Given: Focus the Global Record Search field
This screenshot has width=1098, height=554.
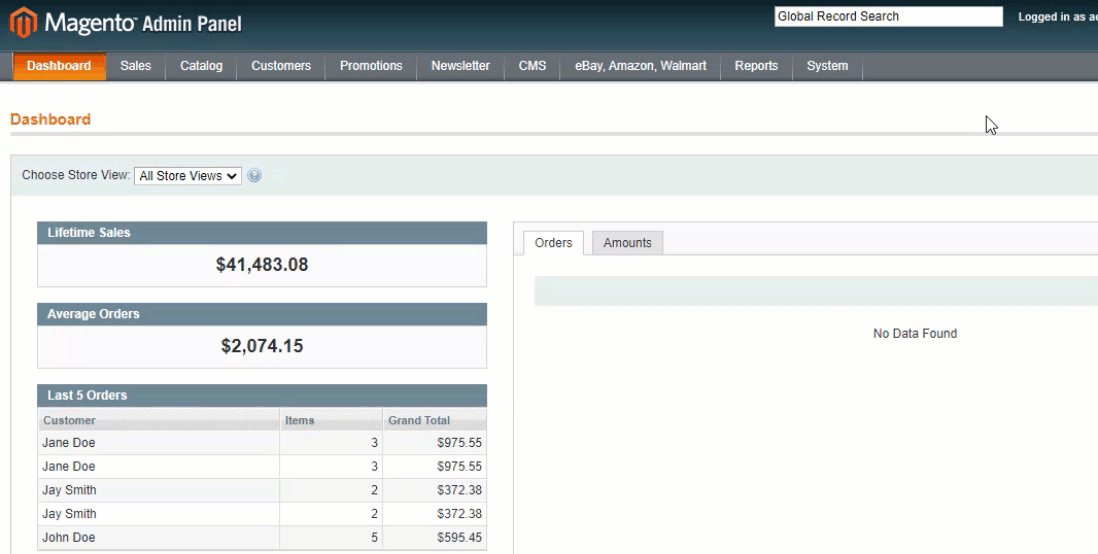Looking at the screenshot, I should [888, 17].
